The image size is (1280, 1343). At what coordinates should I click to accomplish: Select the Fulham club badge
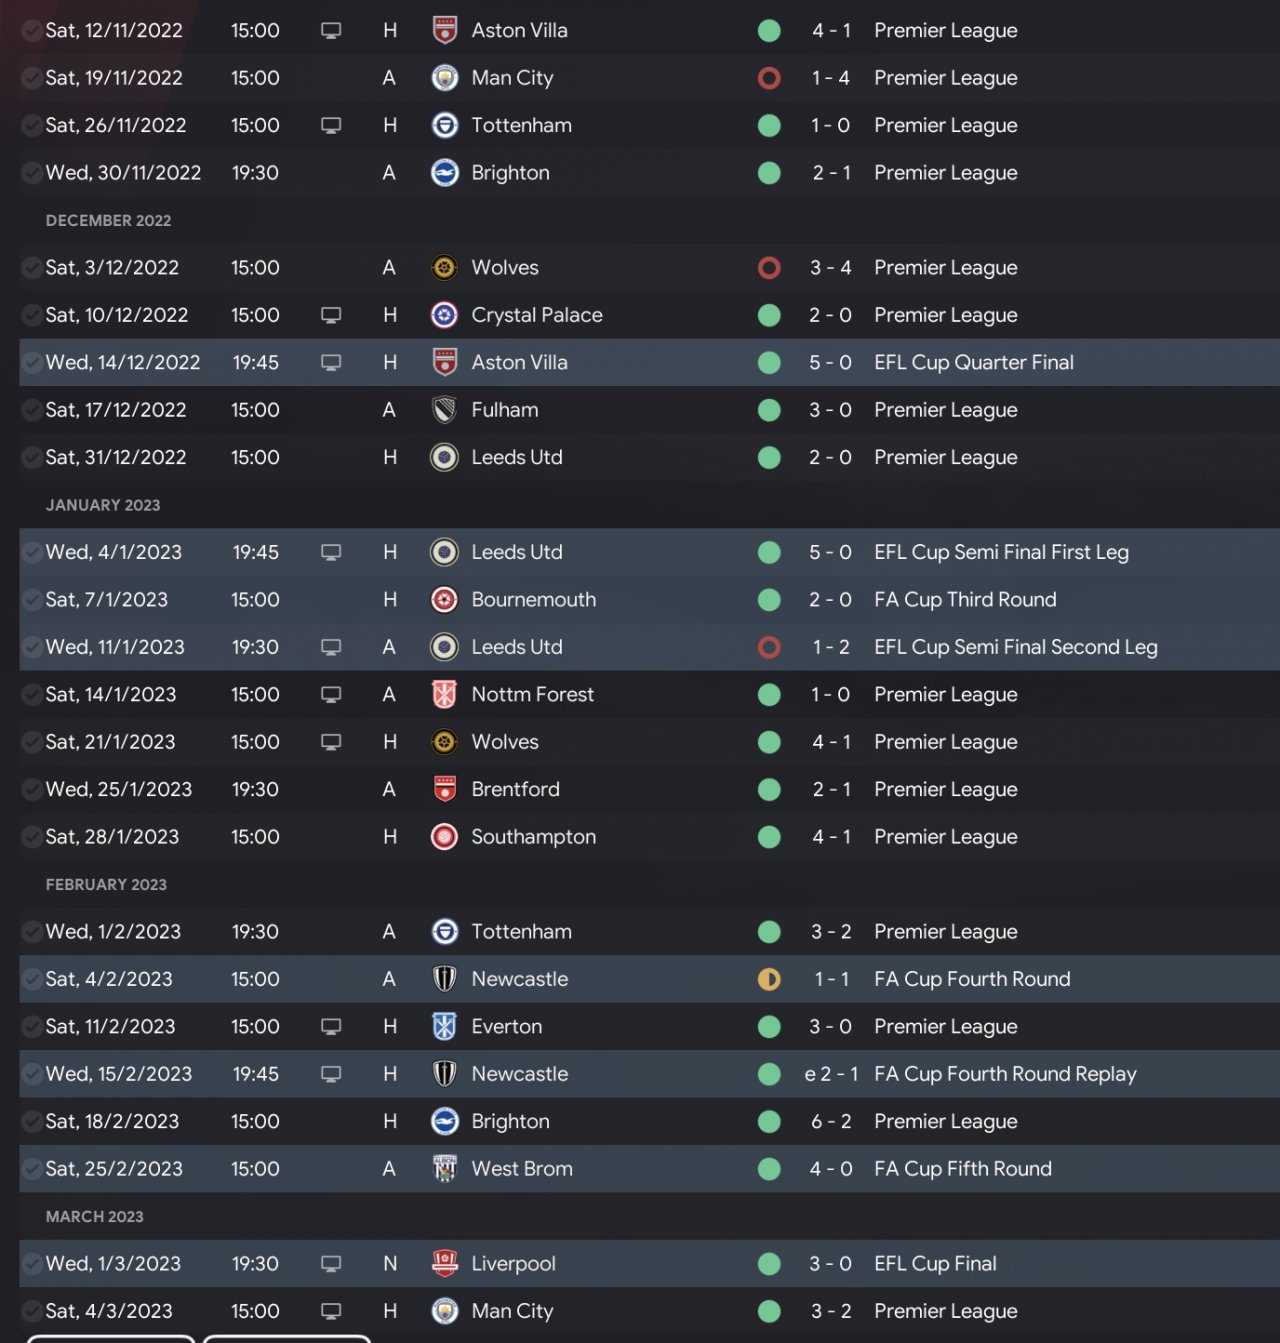coord(444,410)
